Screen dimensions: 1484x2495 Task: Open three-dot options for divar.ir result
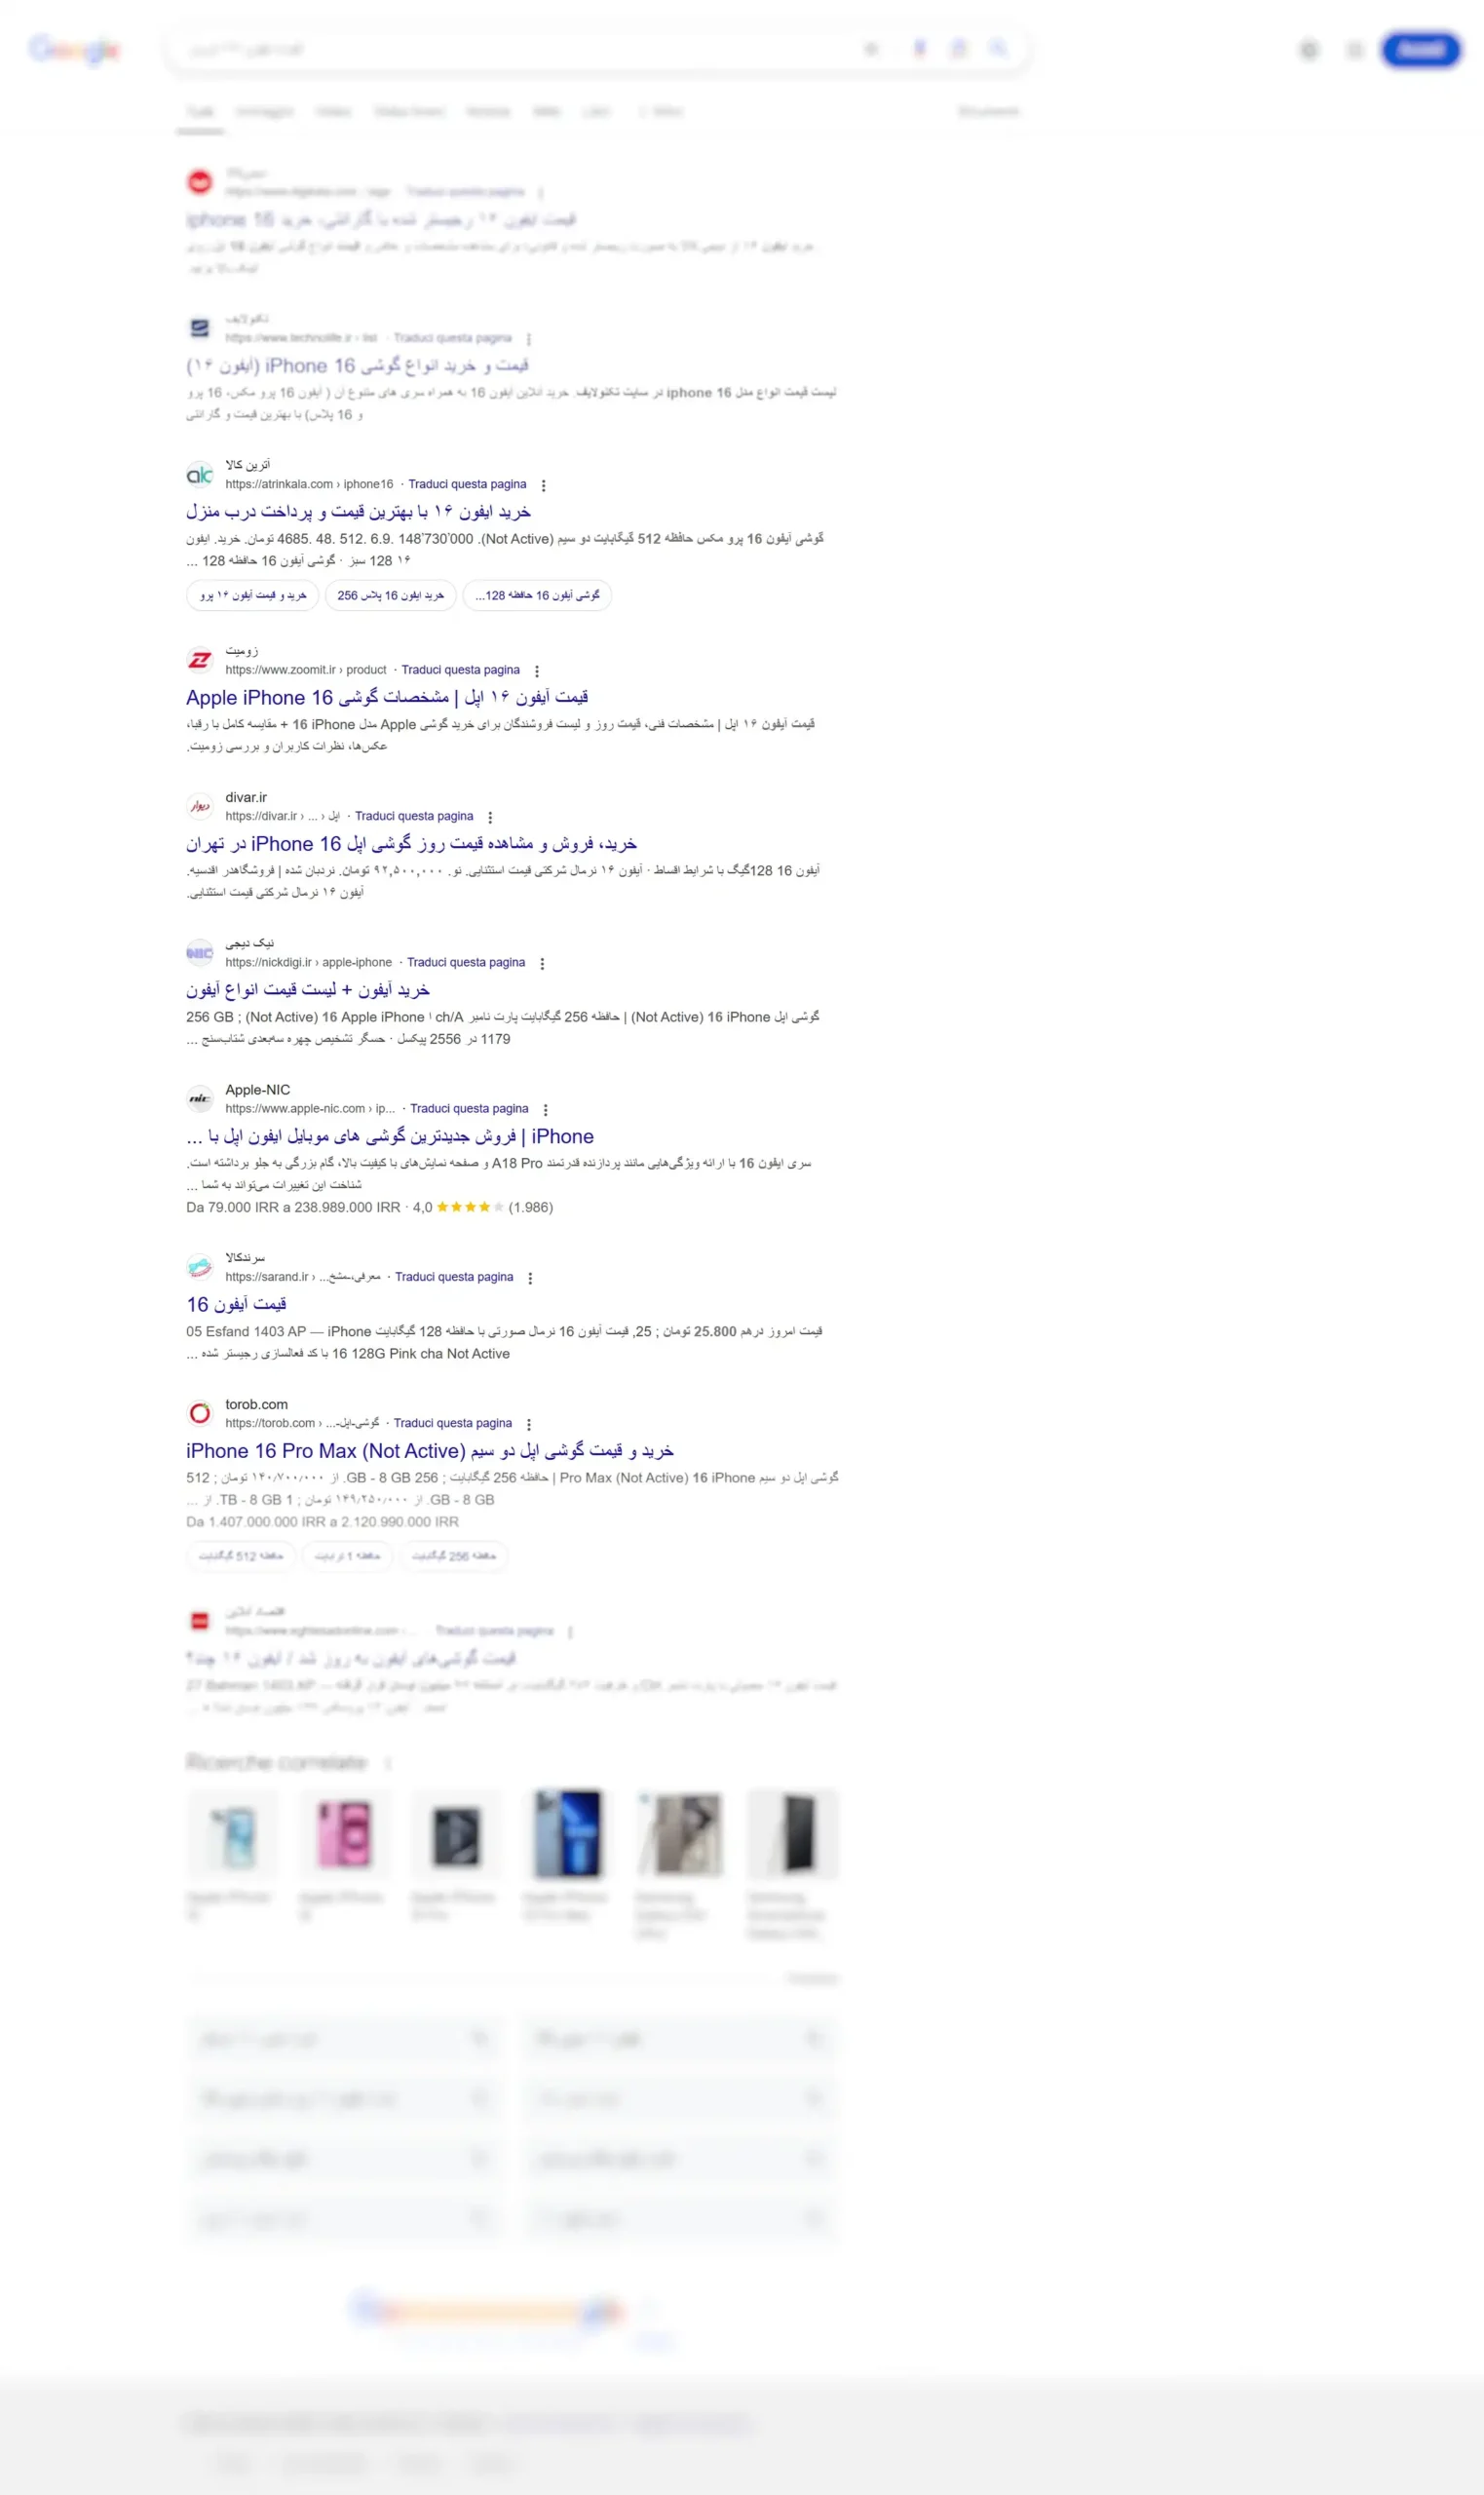coord(490,817)
